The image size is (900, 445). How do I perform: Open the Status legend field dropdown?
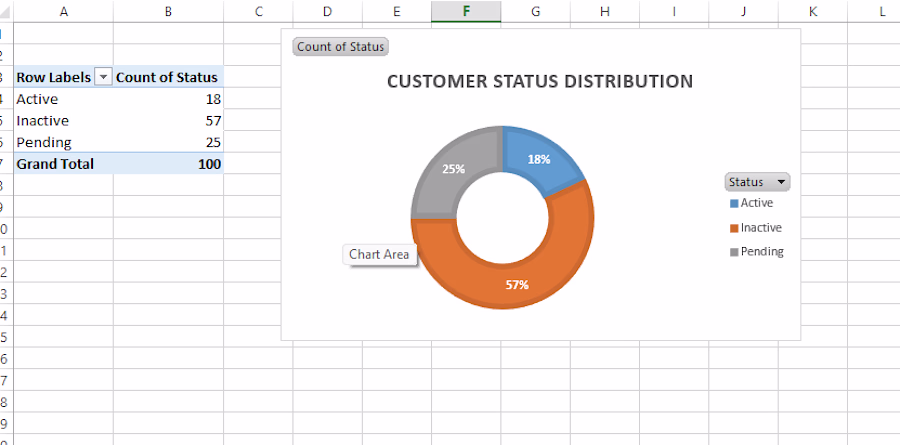click(x=757, y=182)
